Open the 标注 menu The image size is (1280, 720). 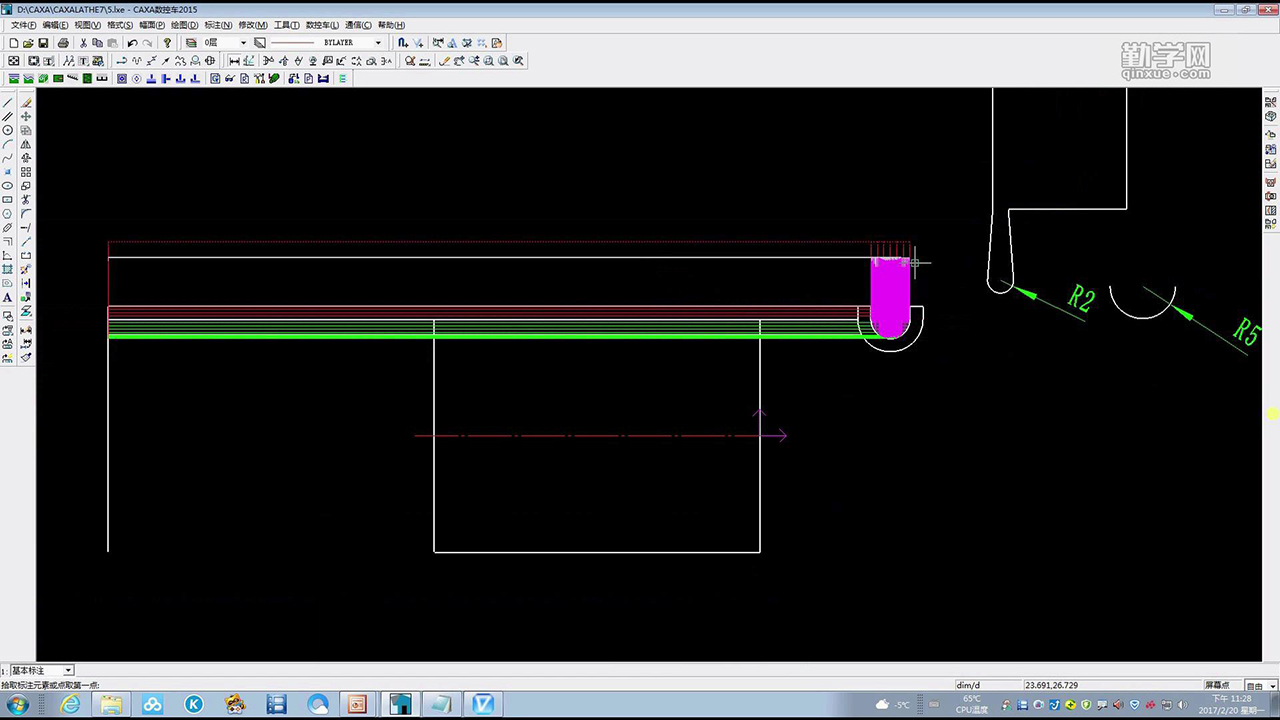pos(218,25)
